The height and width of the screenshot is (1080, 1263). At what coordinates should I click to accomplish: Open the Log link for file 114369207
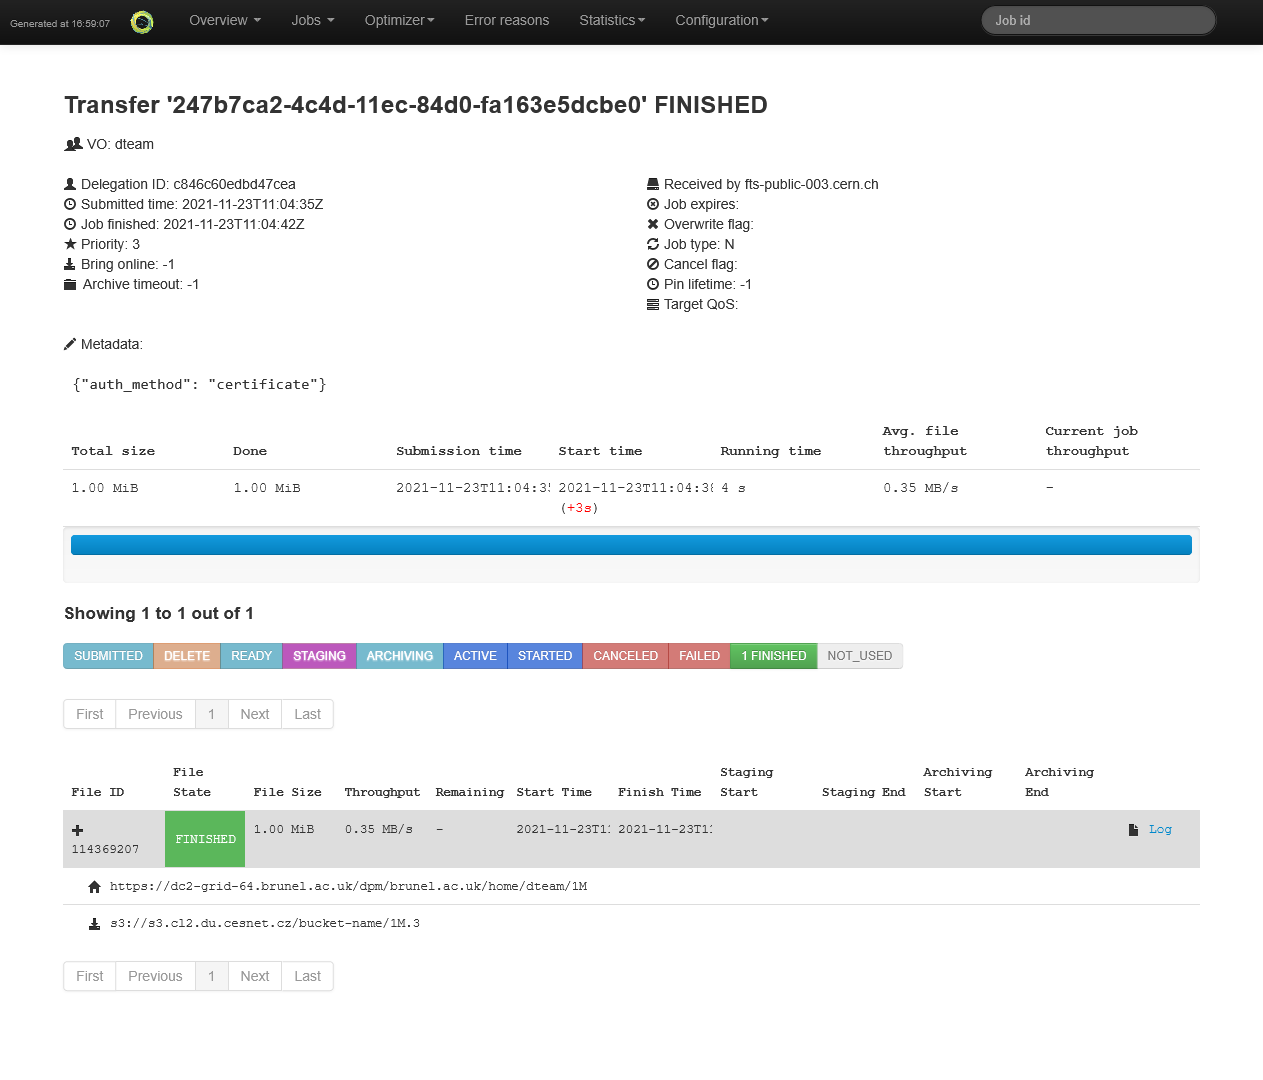click(1160, 830)
